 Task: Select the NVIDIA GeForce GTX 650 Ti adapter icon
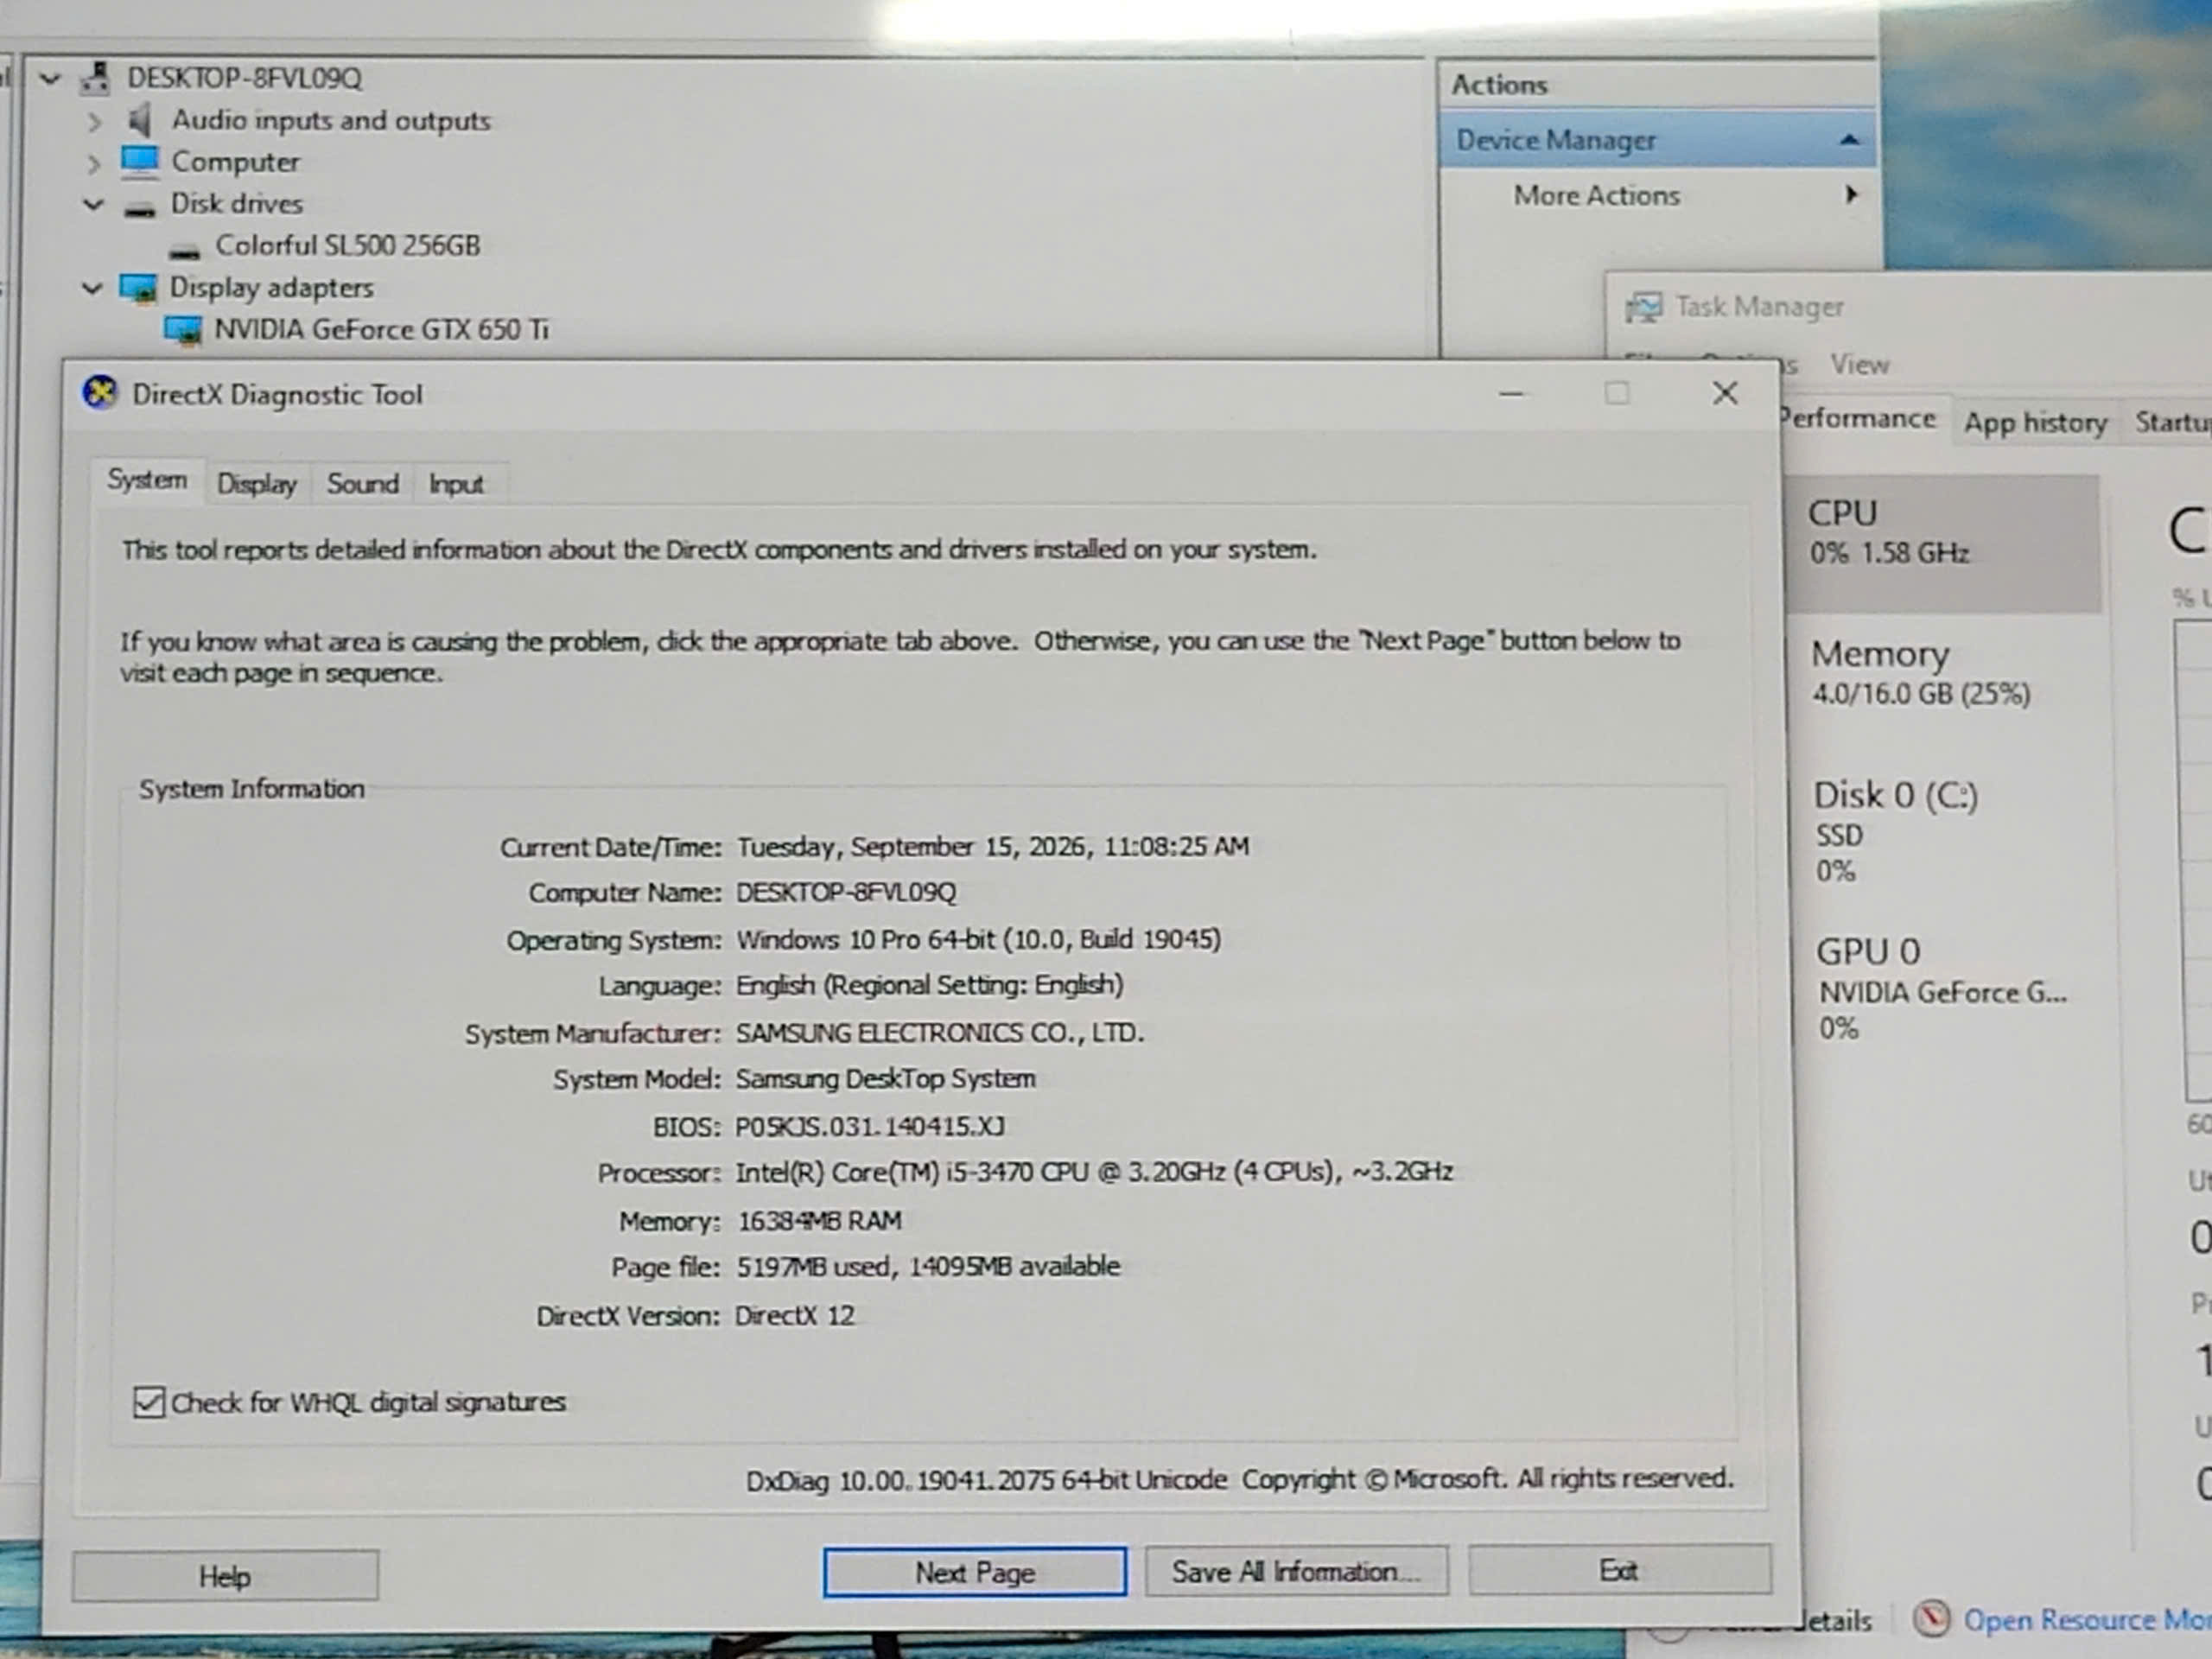click(x=183, y=330)
